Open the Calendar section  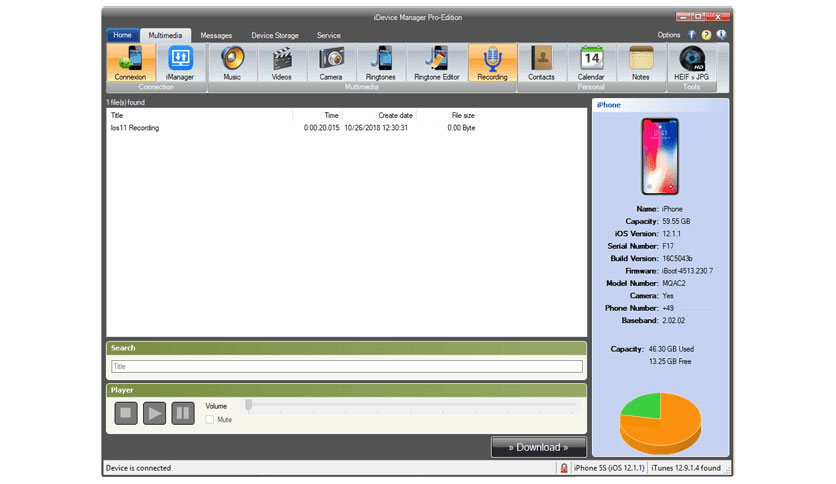tap(591, 62)
